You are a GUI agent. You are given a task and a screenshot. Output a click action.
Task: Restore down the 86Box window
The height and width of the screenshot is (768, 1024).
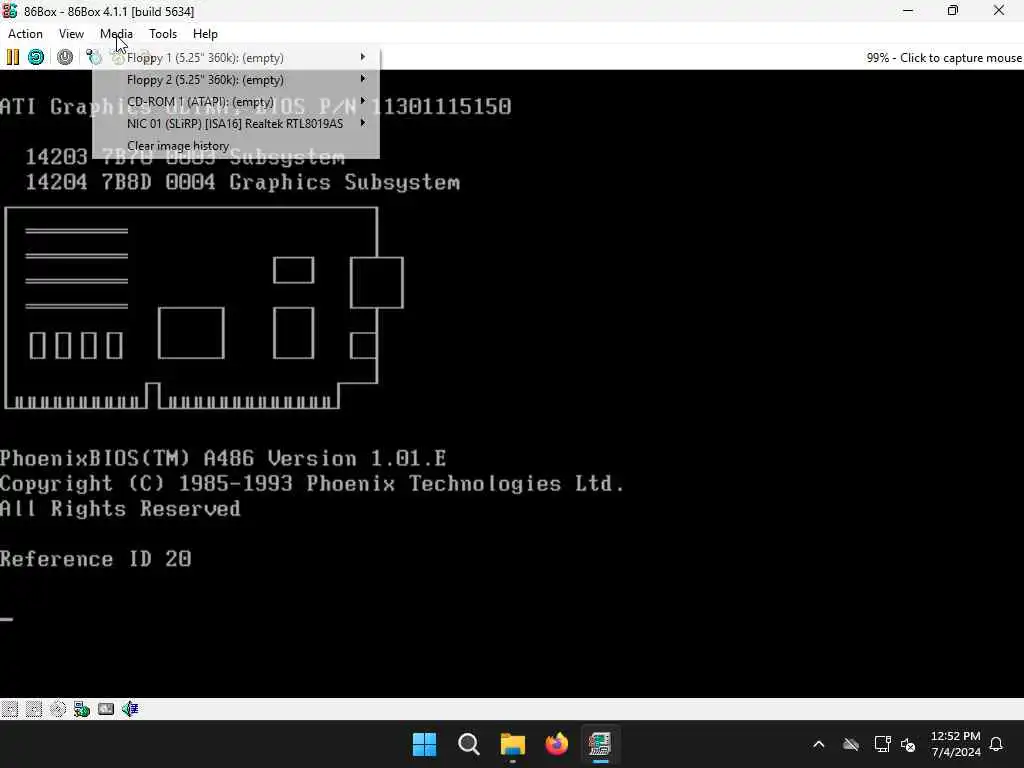(x=953, y=10)
